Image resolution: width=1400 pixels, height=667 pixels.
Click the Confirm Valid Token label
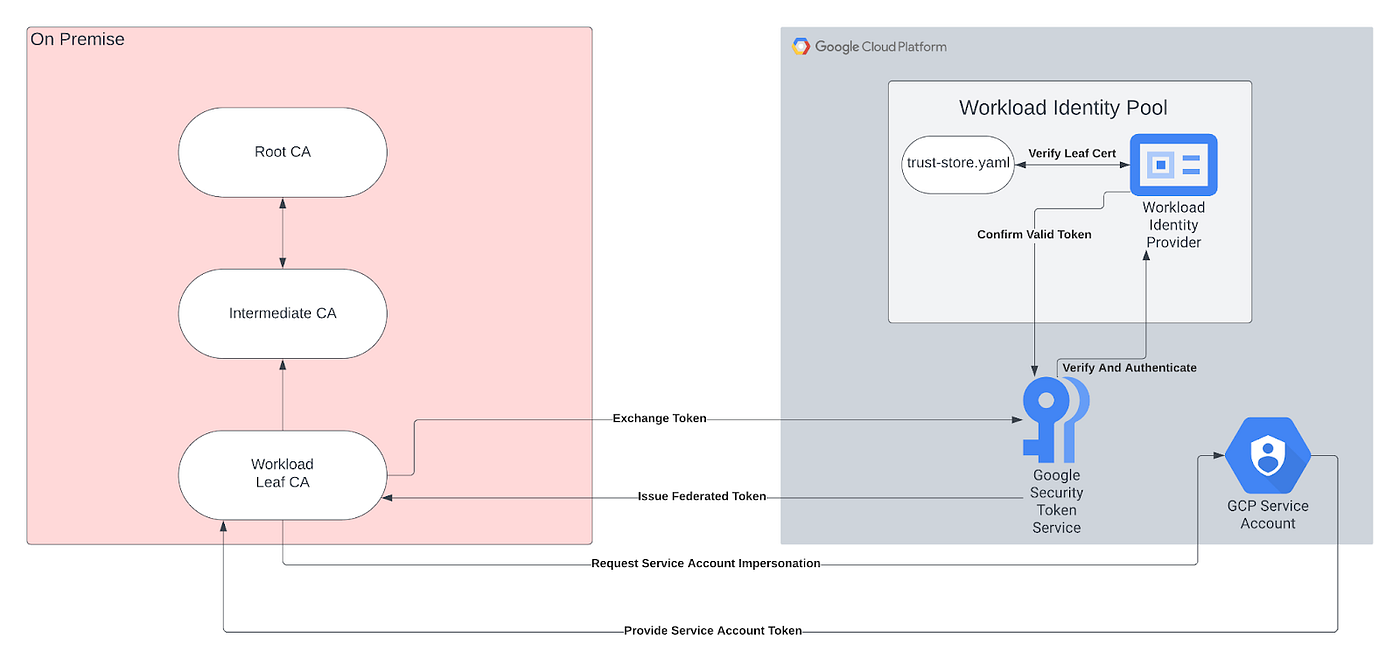click(1034, 234)
